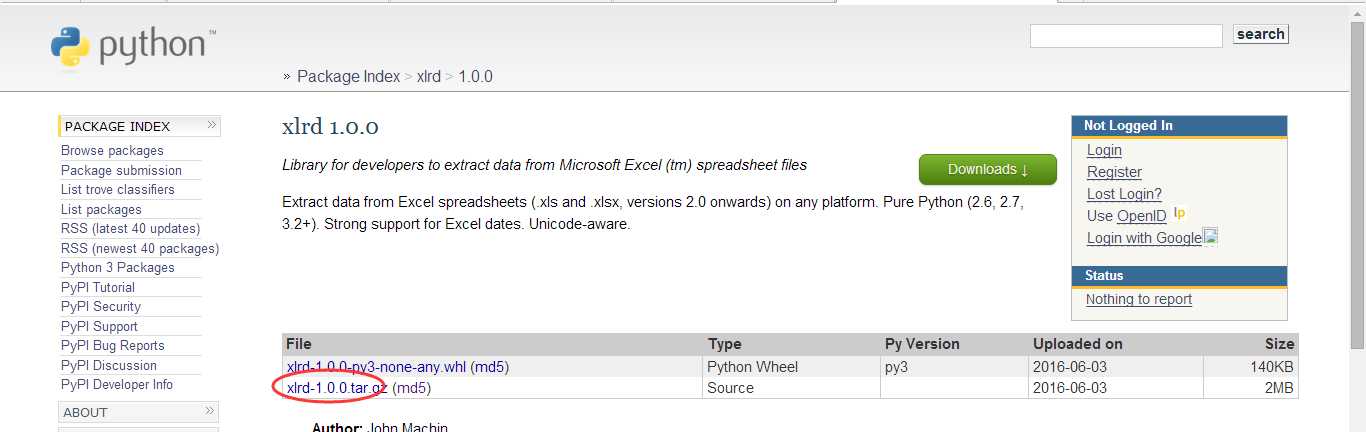This screenshot has width=1366, height=432.
Task: Open the xlrd breadcrumb link
Action: (429, 77)
